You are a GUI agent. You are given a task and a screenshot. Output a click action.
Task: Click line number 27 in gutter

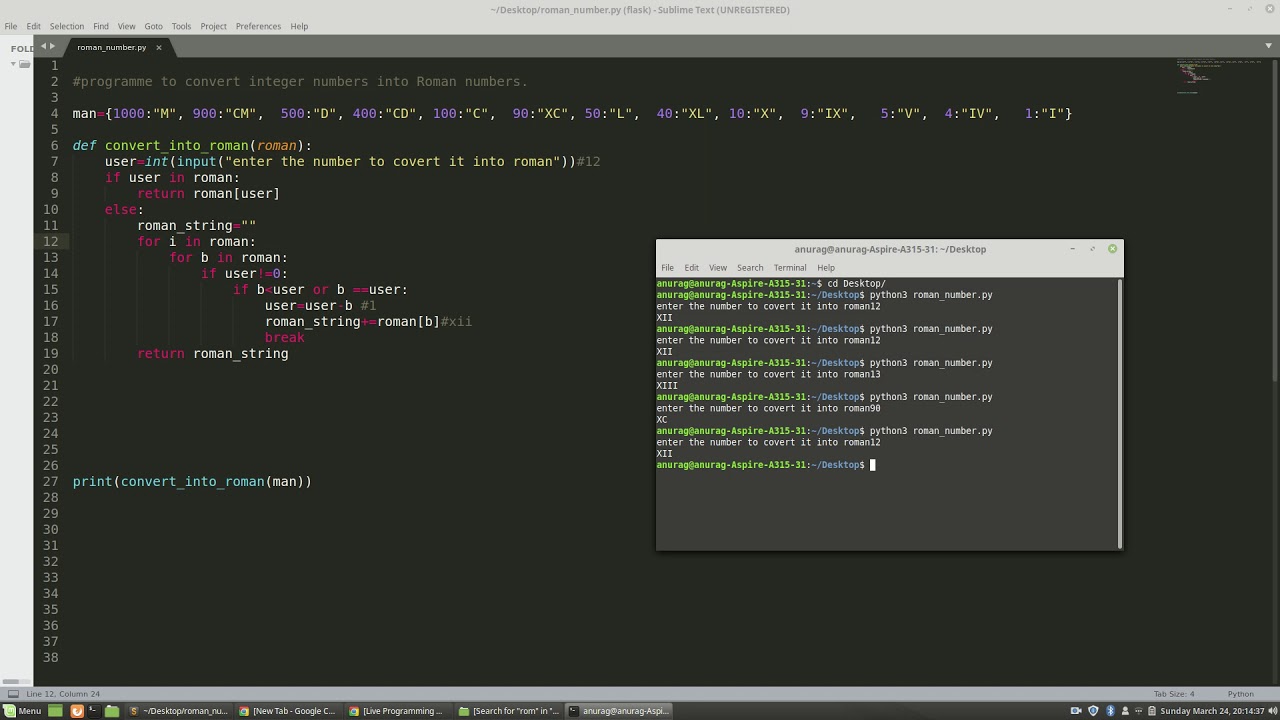[x=50, y=481]
